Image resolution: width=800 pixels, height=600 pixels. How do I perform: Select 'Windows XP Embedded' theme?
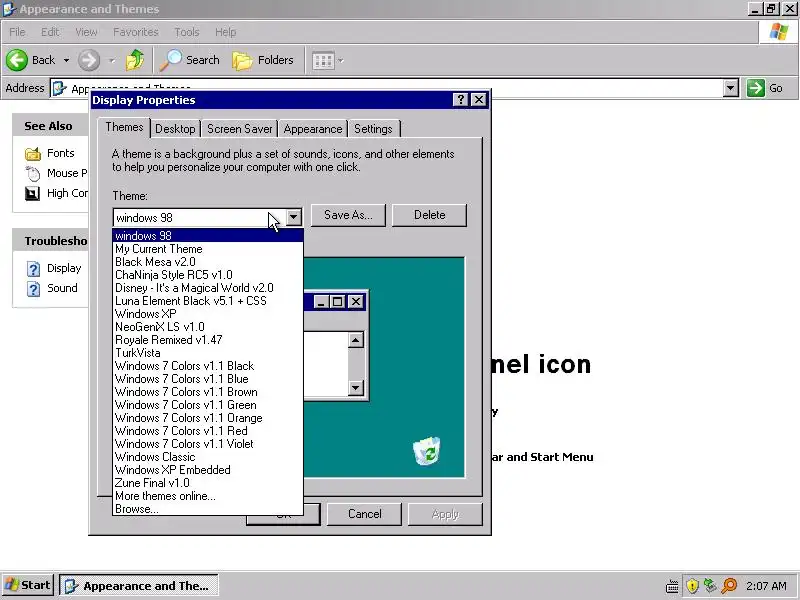(x=208, y=470)
